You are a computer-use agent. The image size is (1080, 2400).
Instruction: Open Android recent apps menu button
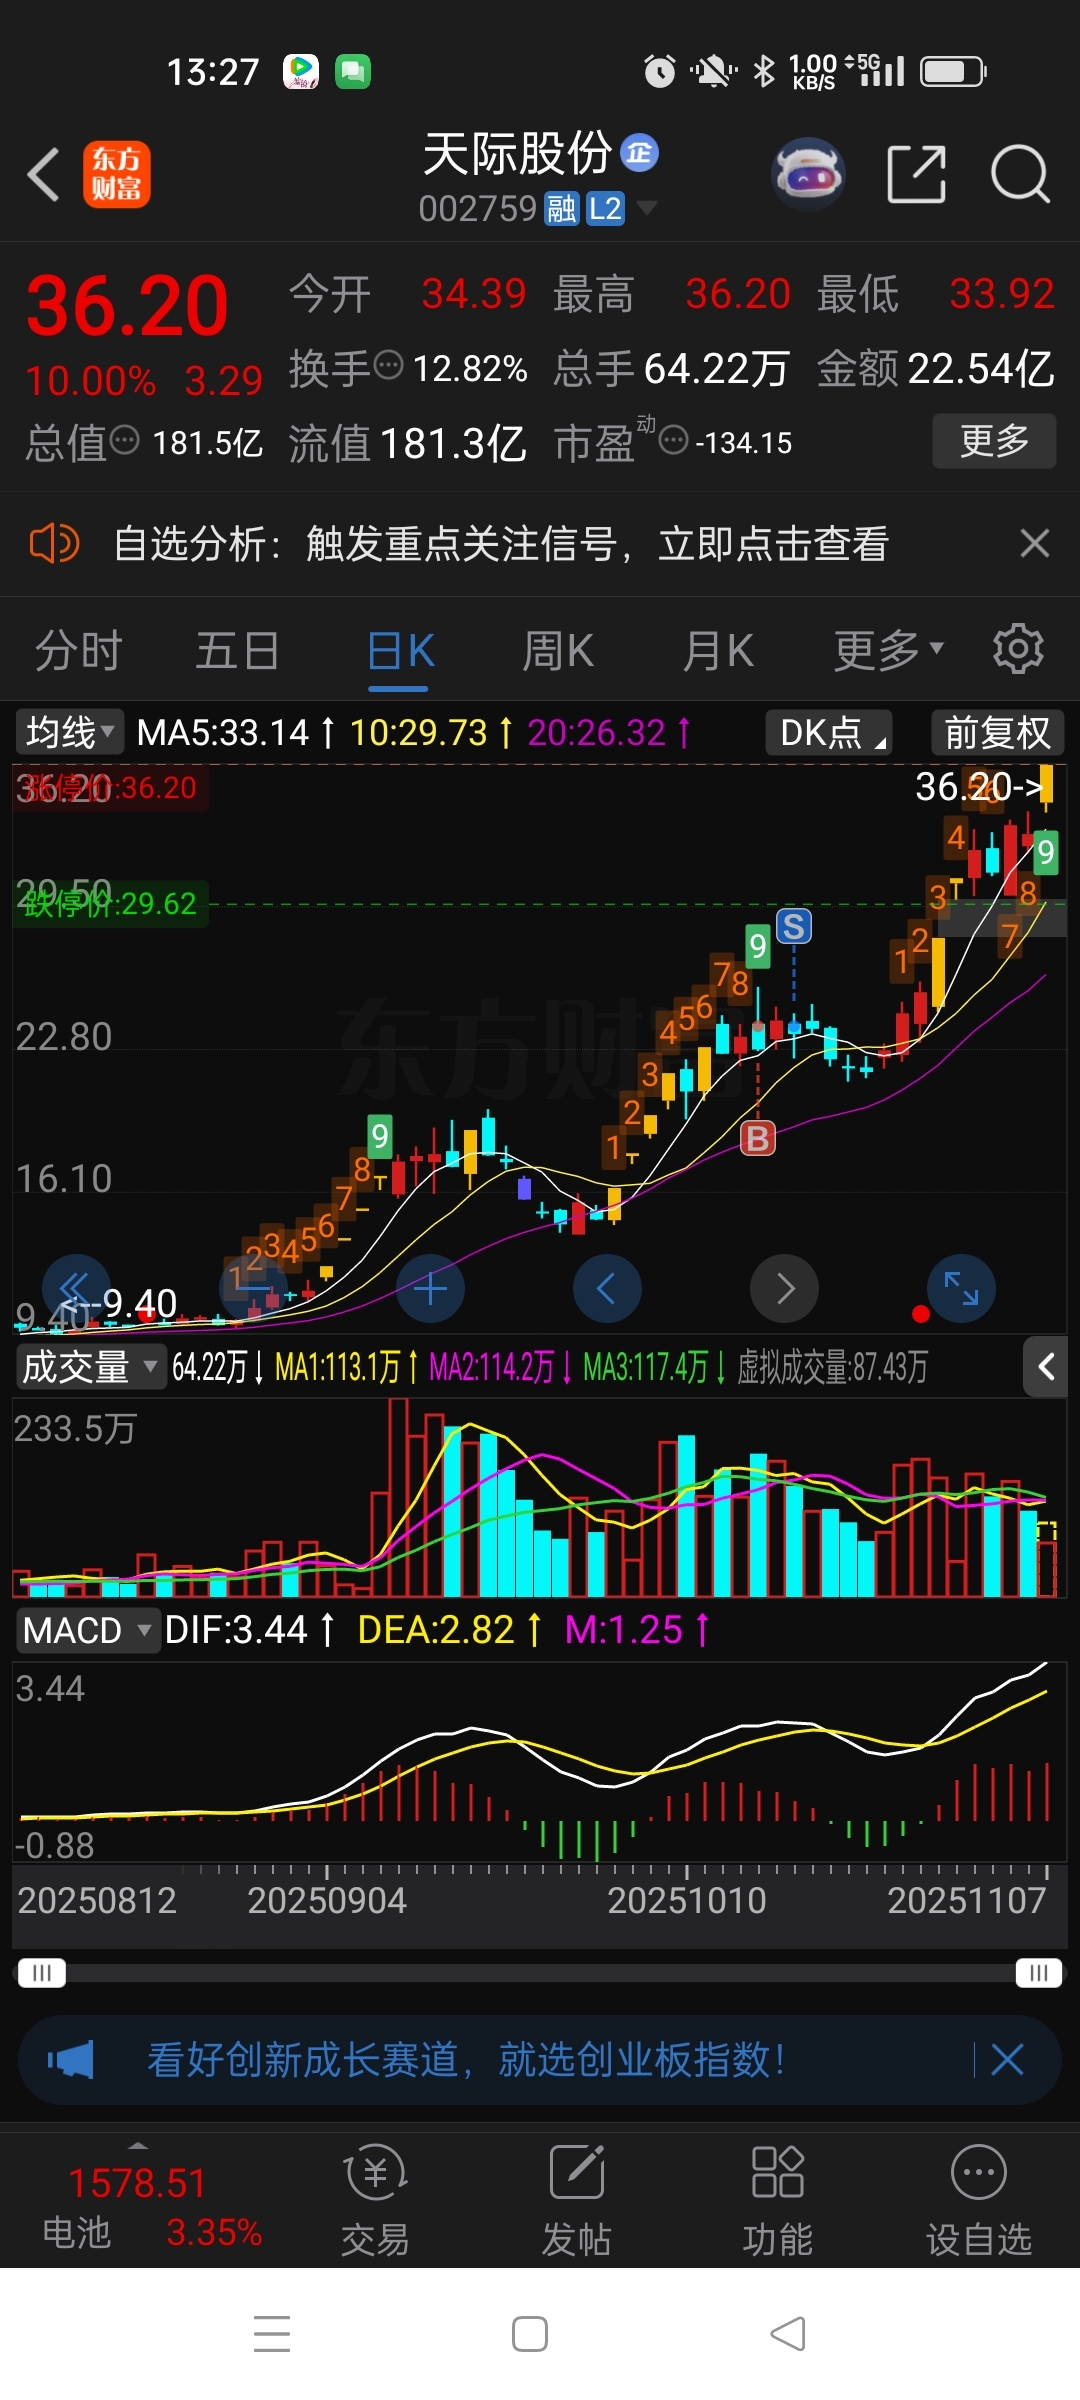272,2334
